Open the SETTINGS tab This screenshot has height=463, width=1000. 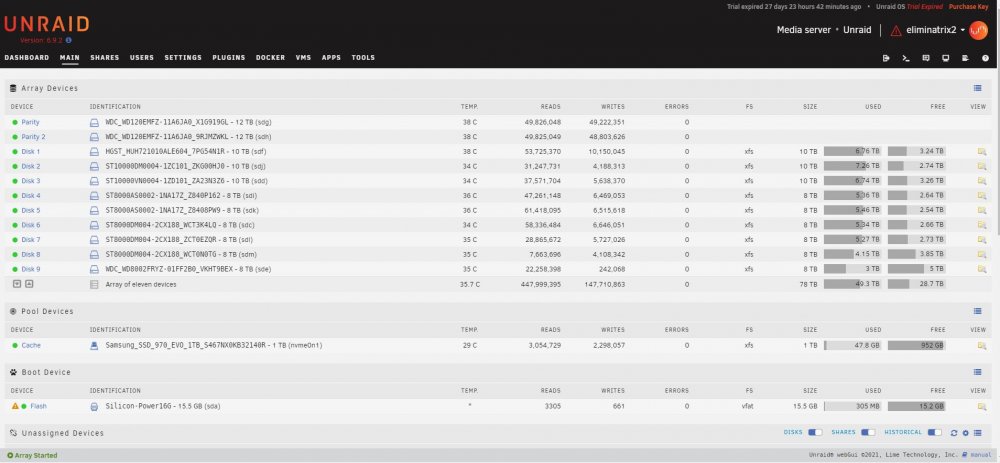pyautogui.click(x=183, y=57)
